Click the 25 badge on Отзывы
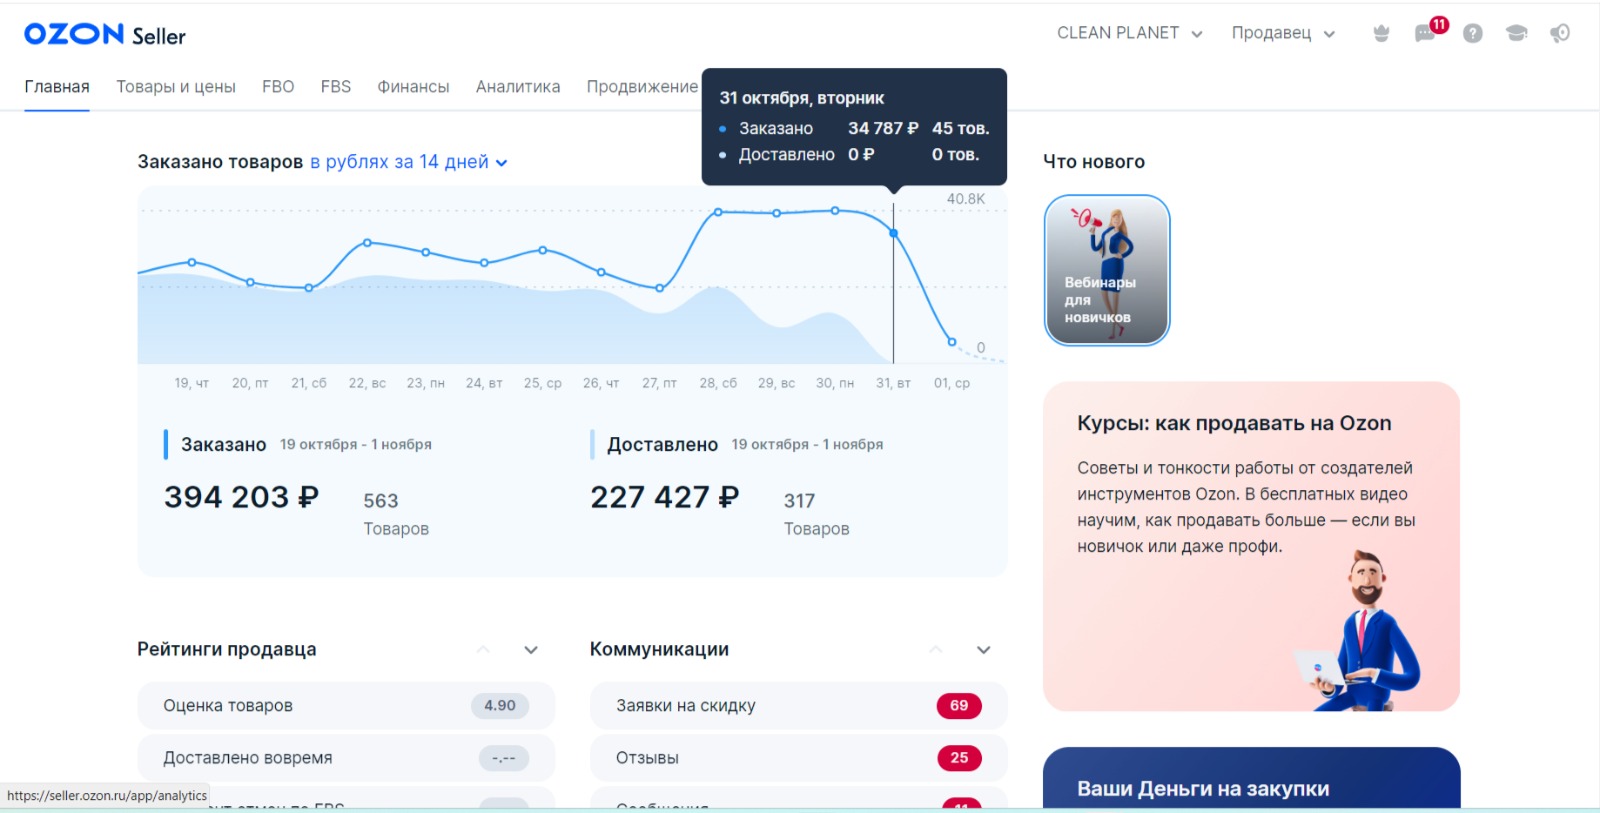1600x813 pixels. click(959, 758)
